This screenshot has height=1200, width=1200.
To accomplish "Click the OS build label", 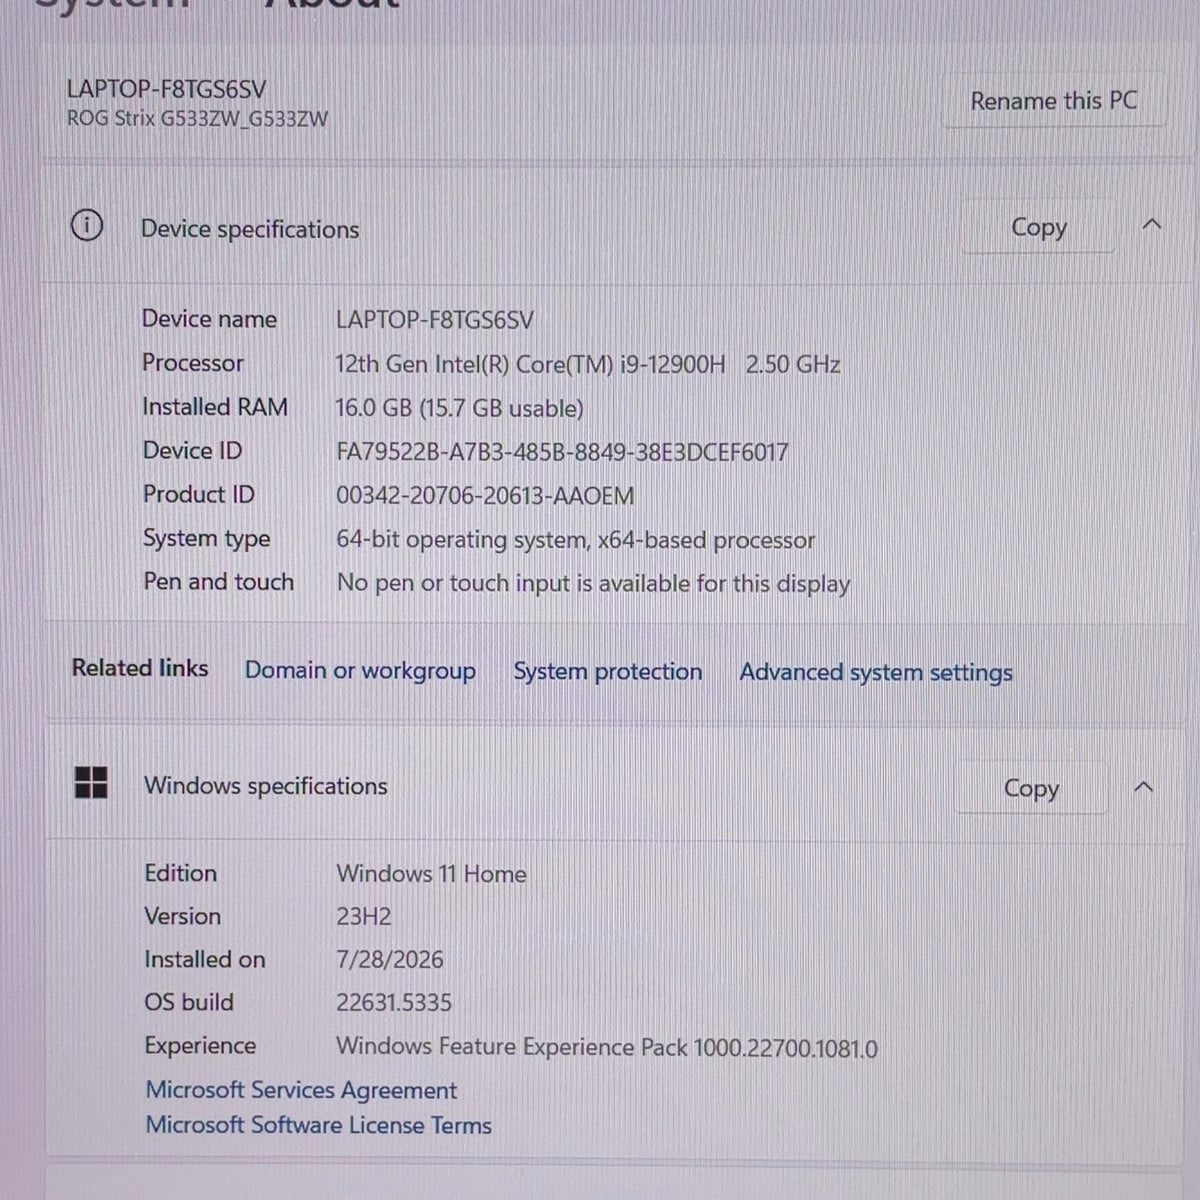I will 189,1002.
